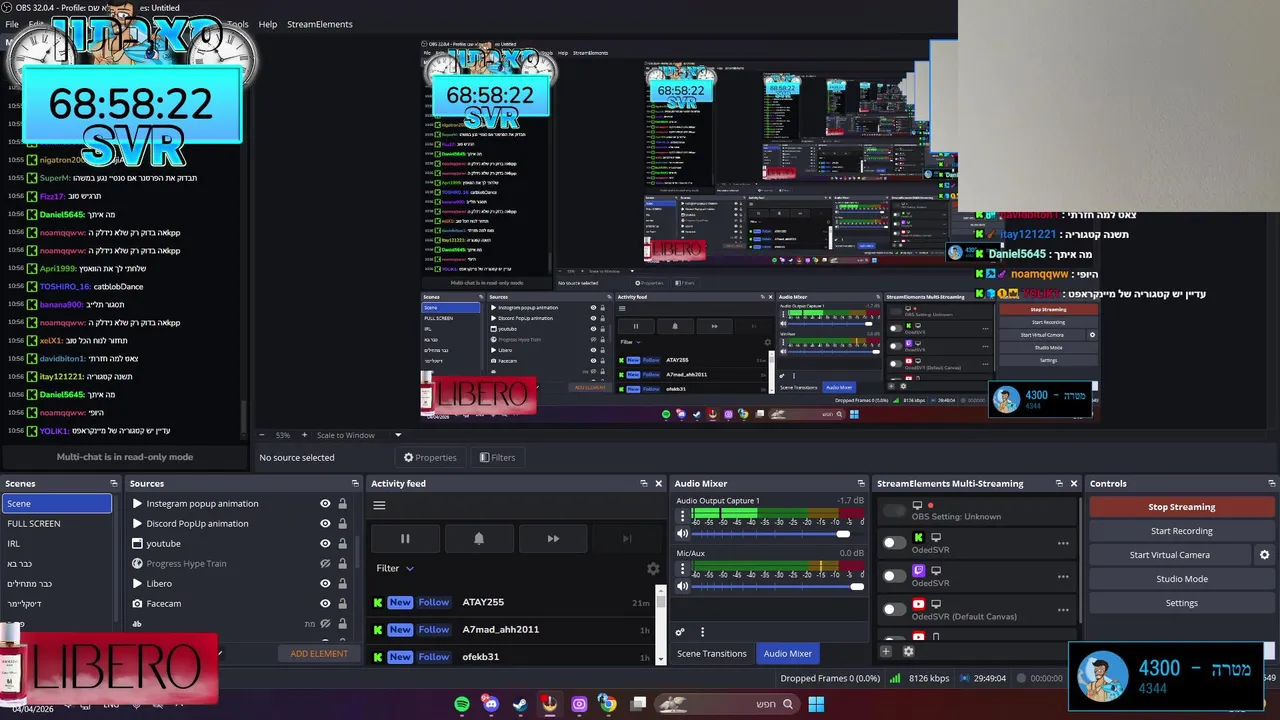Open preview scale dropdown arrow
The width and height of the screenshot is (1280, 720).
(397, 435)
